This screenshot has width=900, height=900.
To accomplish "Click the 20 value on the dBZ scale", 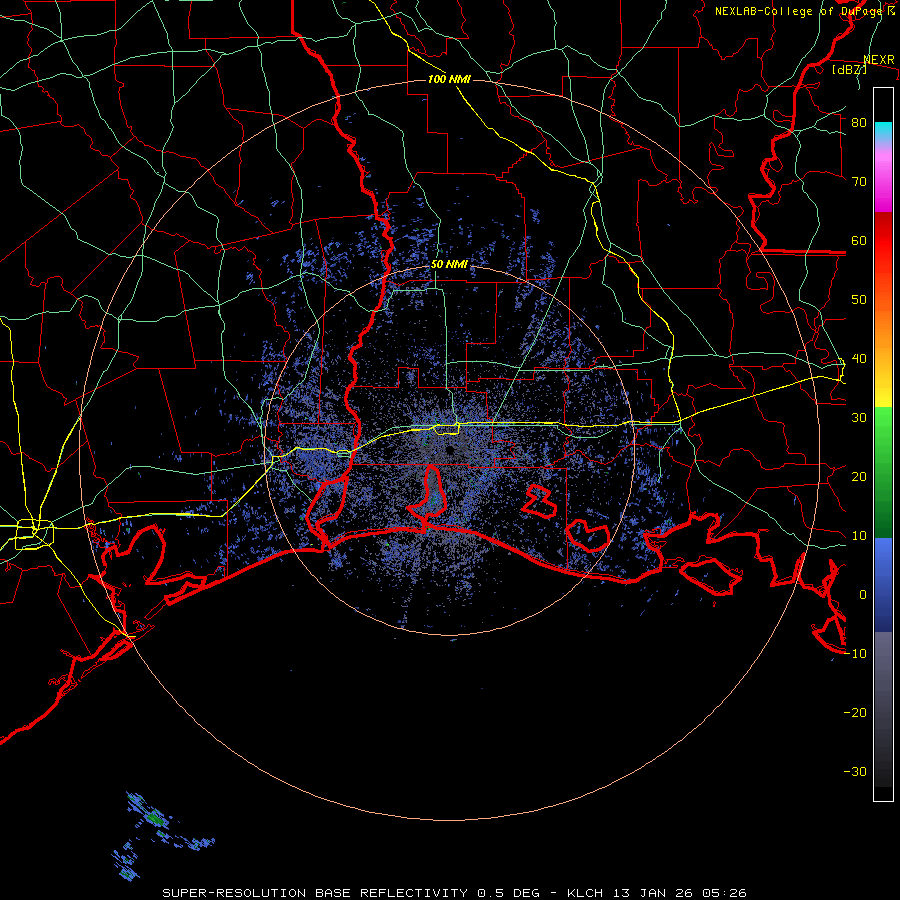I will [859, 477].
